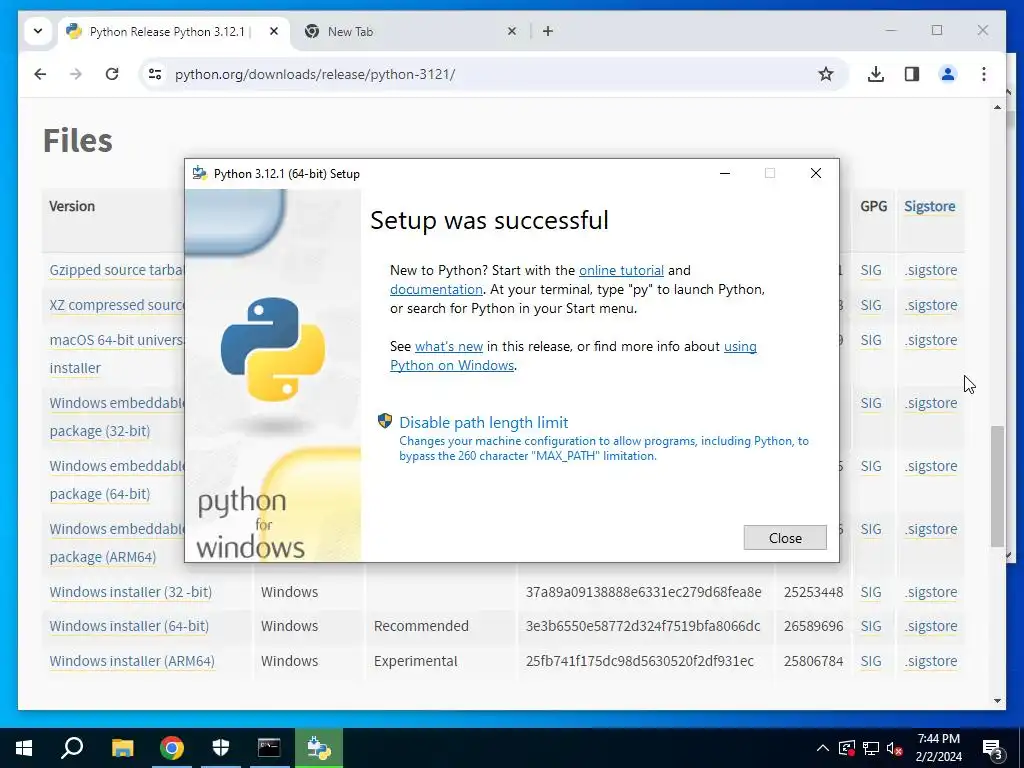Click scrollbar up arrow at page top

point(997,107)
